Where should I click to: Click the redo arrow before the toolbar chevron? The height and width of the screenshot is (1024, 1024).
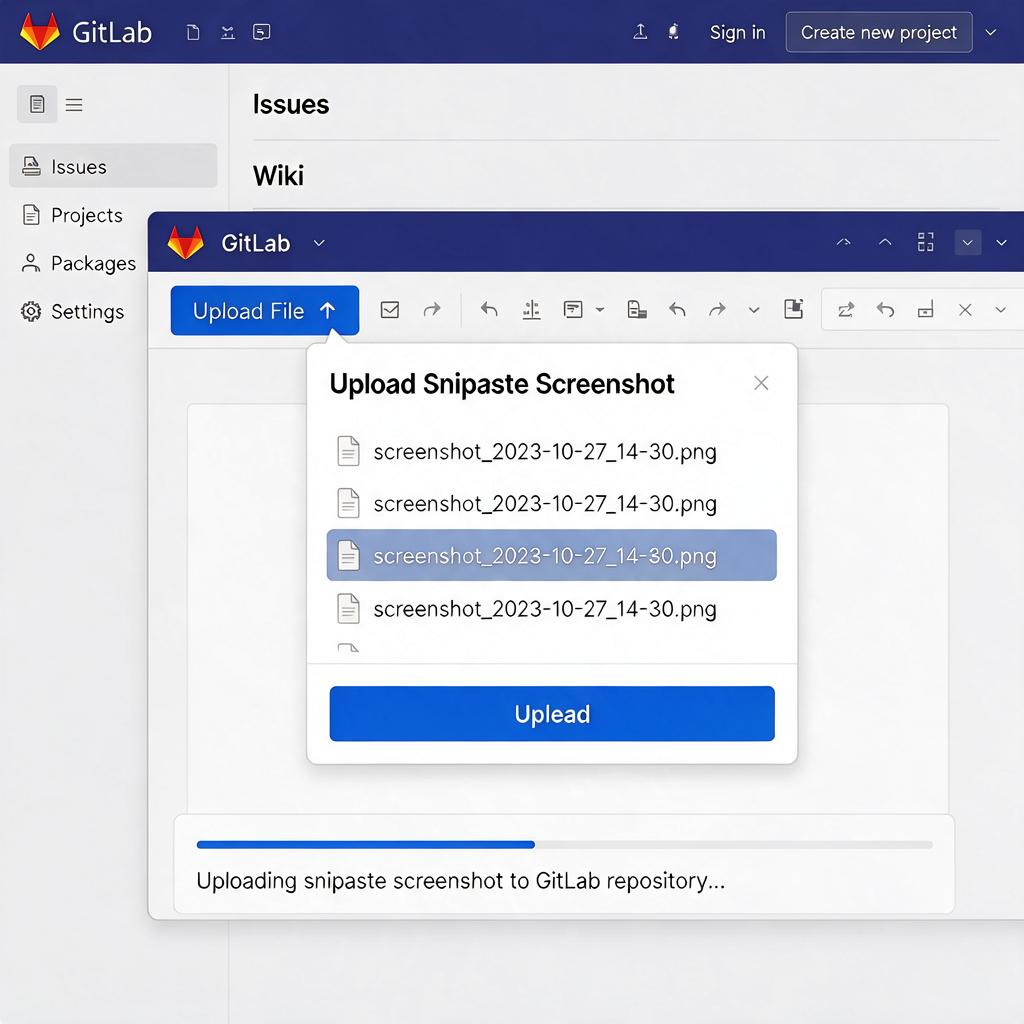click(717, 310)
